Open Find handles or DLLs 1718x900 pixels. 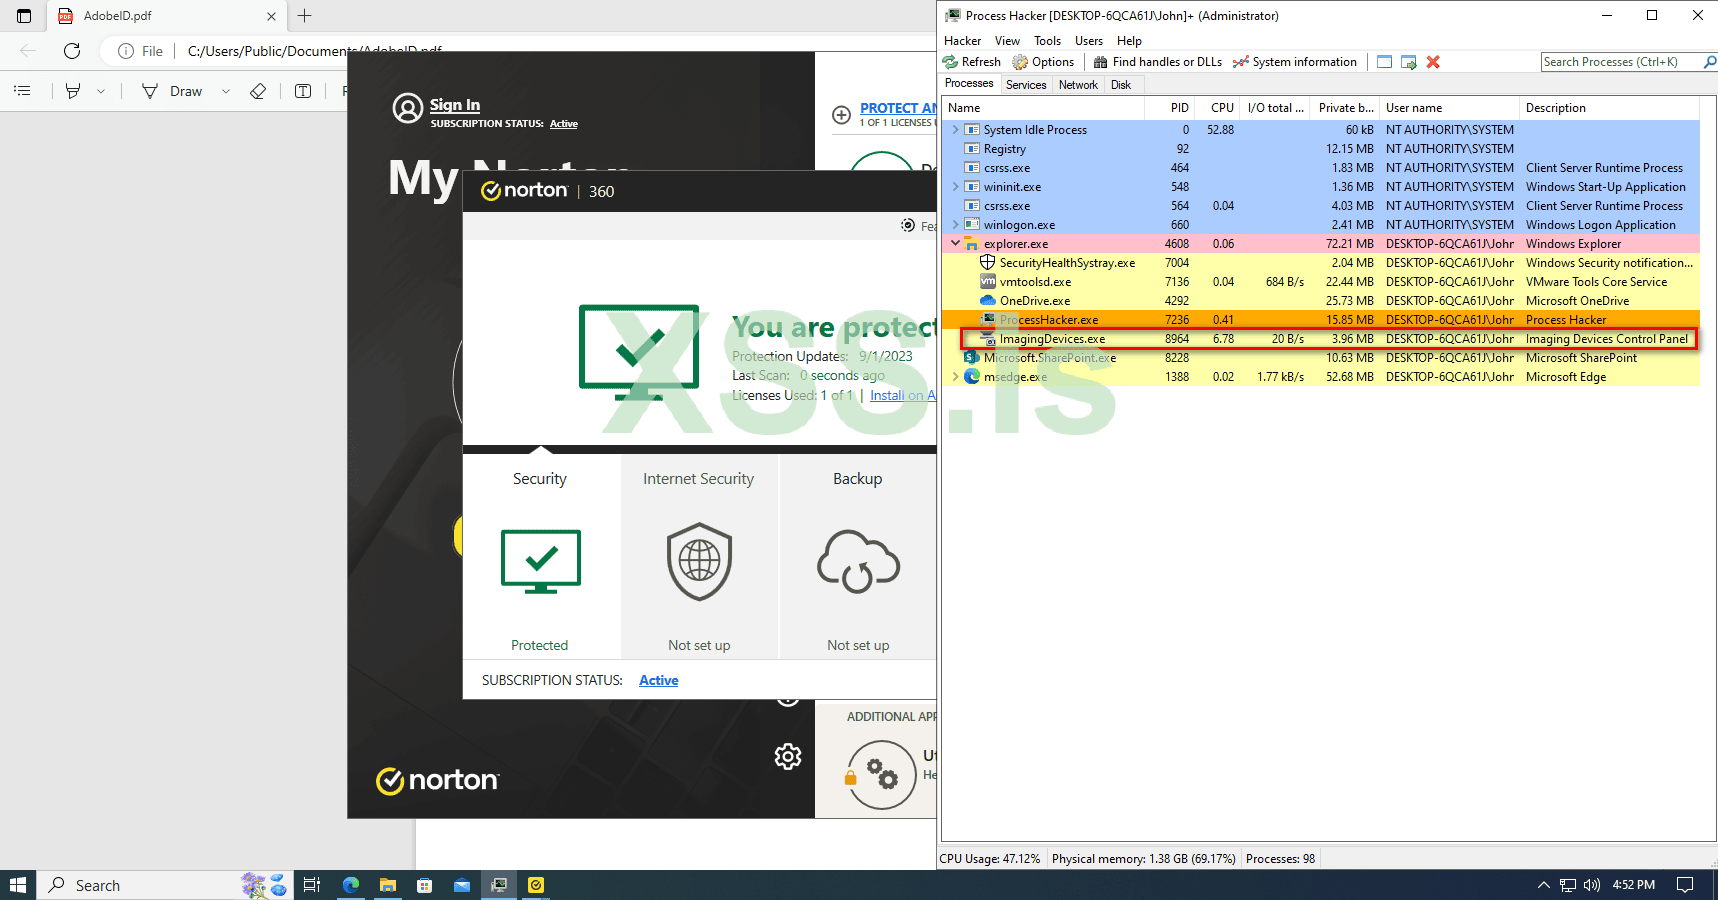pyautogui.click(x=1158, y=62)
